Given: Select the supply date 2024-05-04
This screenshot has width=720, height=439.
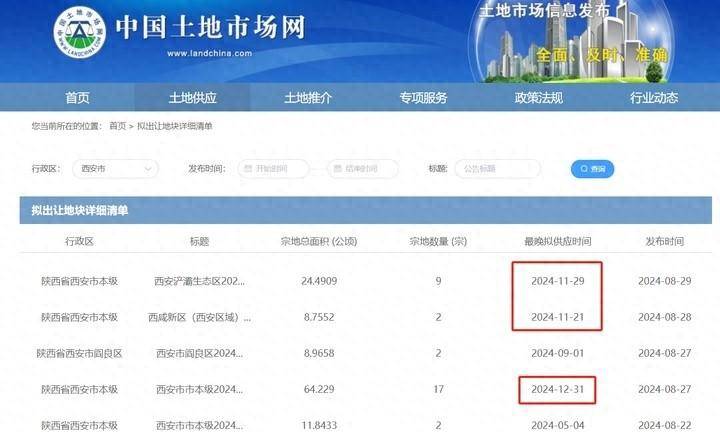Looking at the screenshot, I should tap(558, 426).
